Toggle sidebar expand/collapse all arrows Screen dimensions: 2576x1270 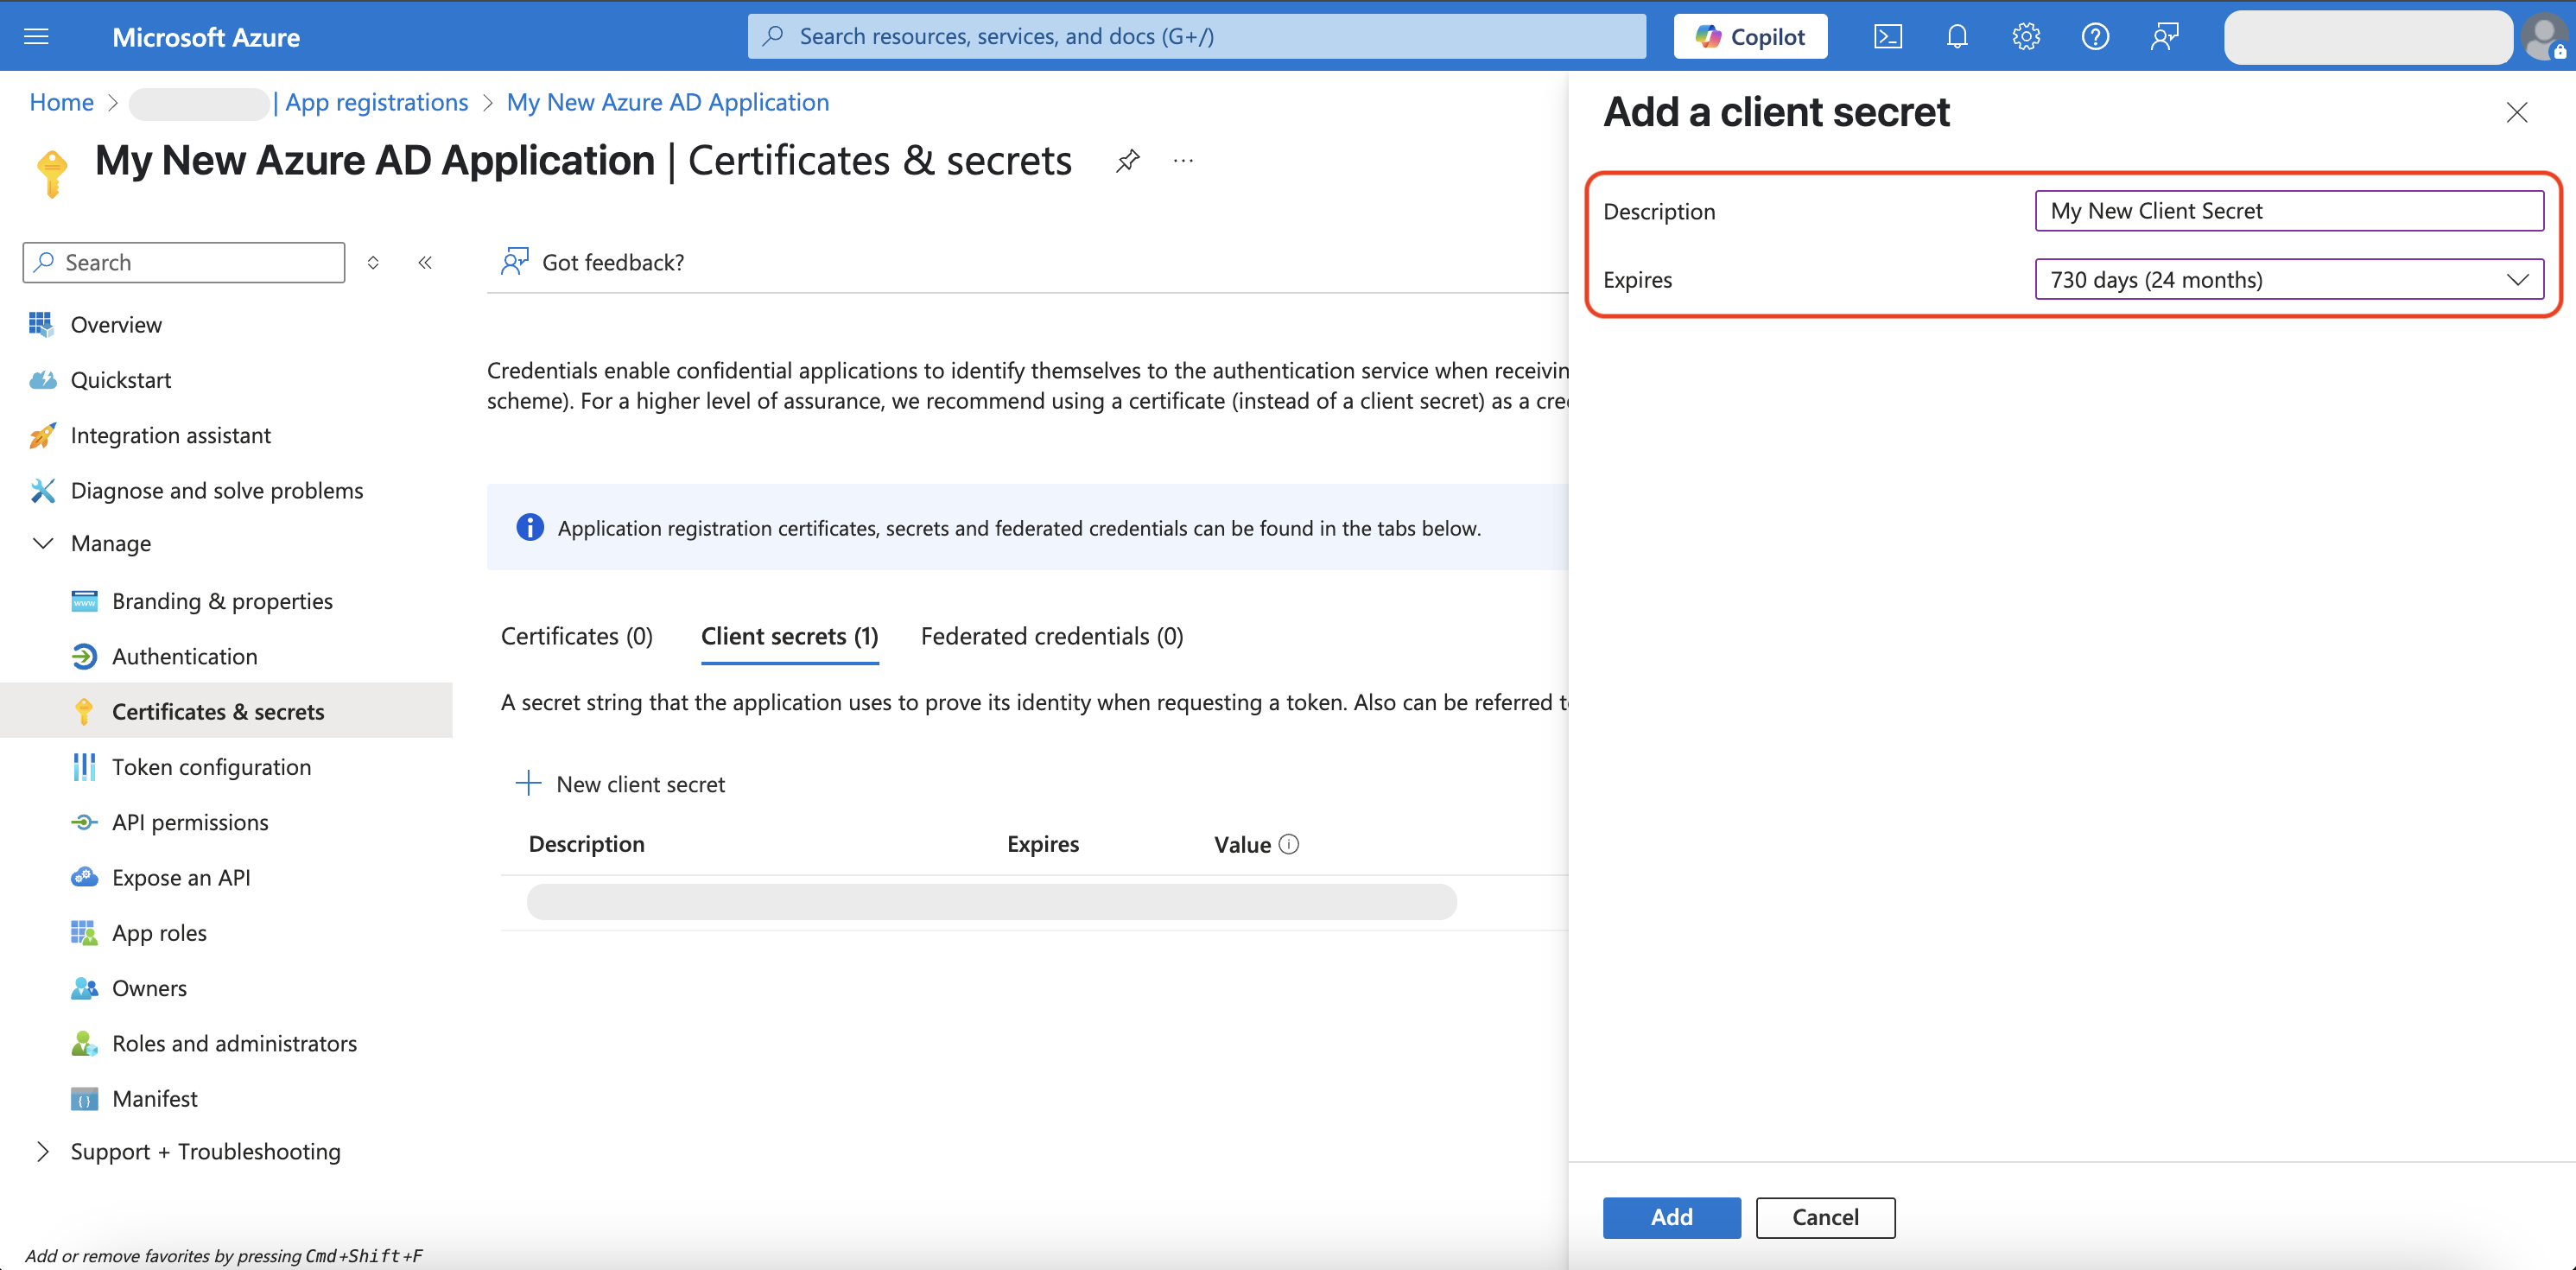(x=373, y=262)
